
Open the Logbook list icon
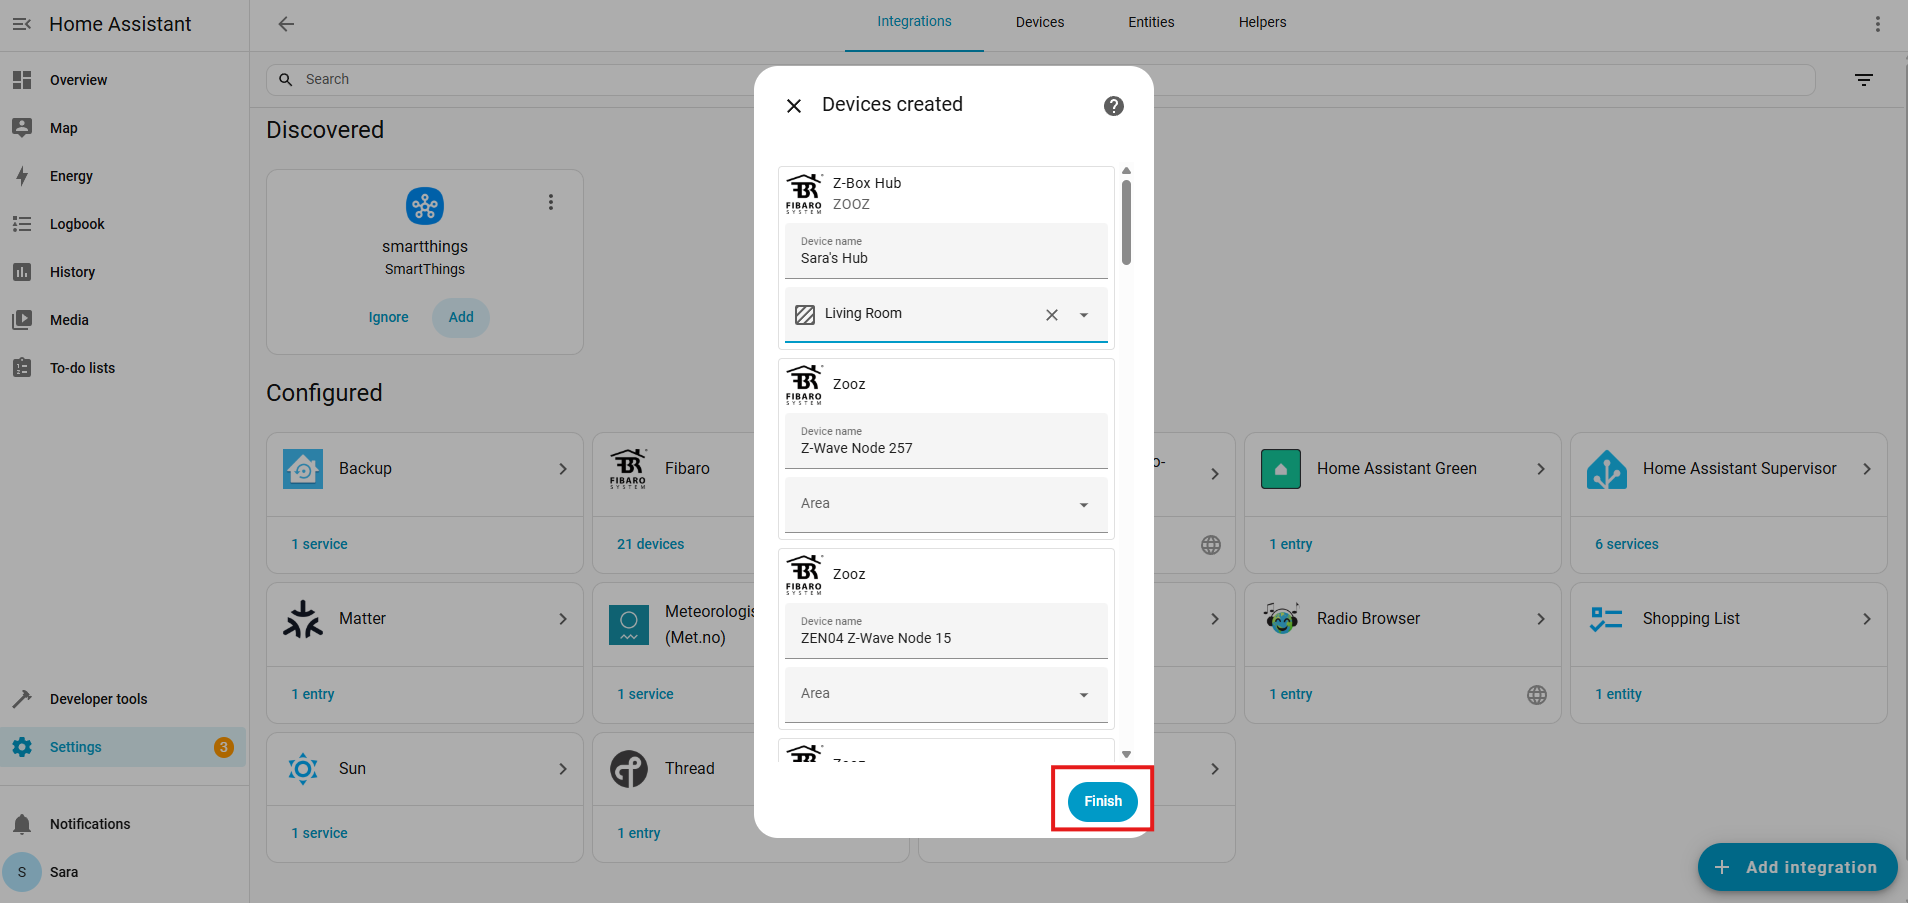22,224
